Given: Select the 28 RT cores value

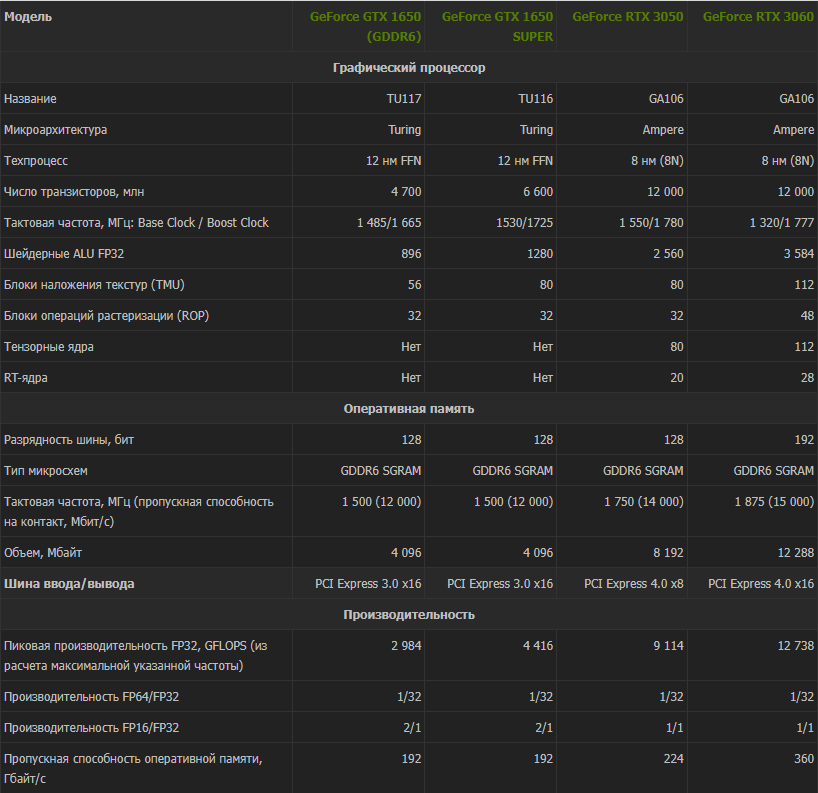Looking at the screenshot, I should (x=807, y=378).
